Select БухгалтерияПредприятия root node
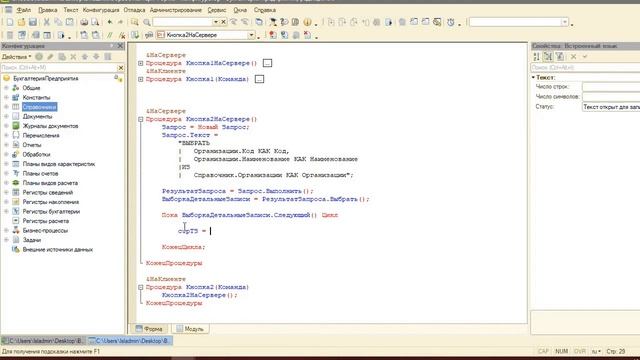Image resolution: width=640 pixels, height=360 pixels. [x=45, y=78]
